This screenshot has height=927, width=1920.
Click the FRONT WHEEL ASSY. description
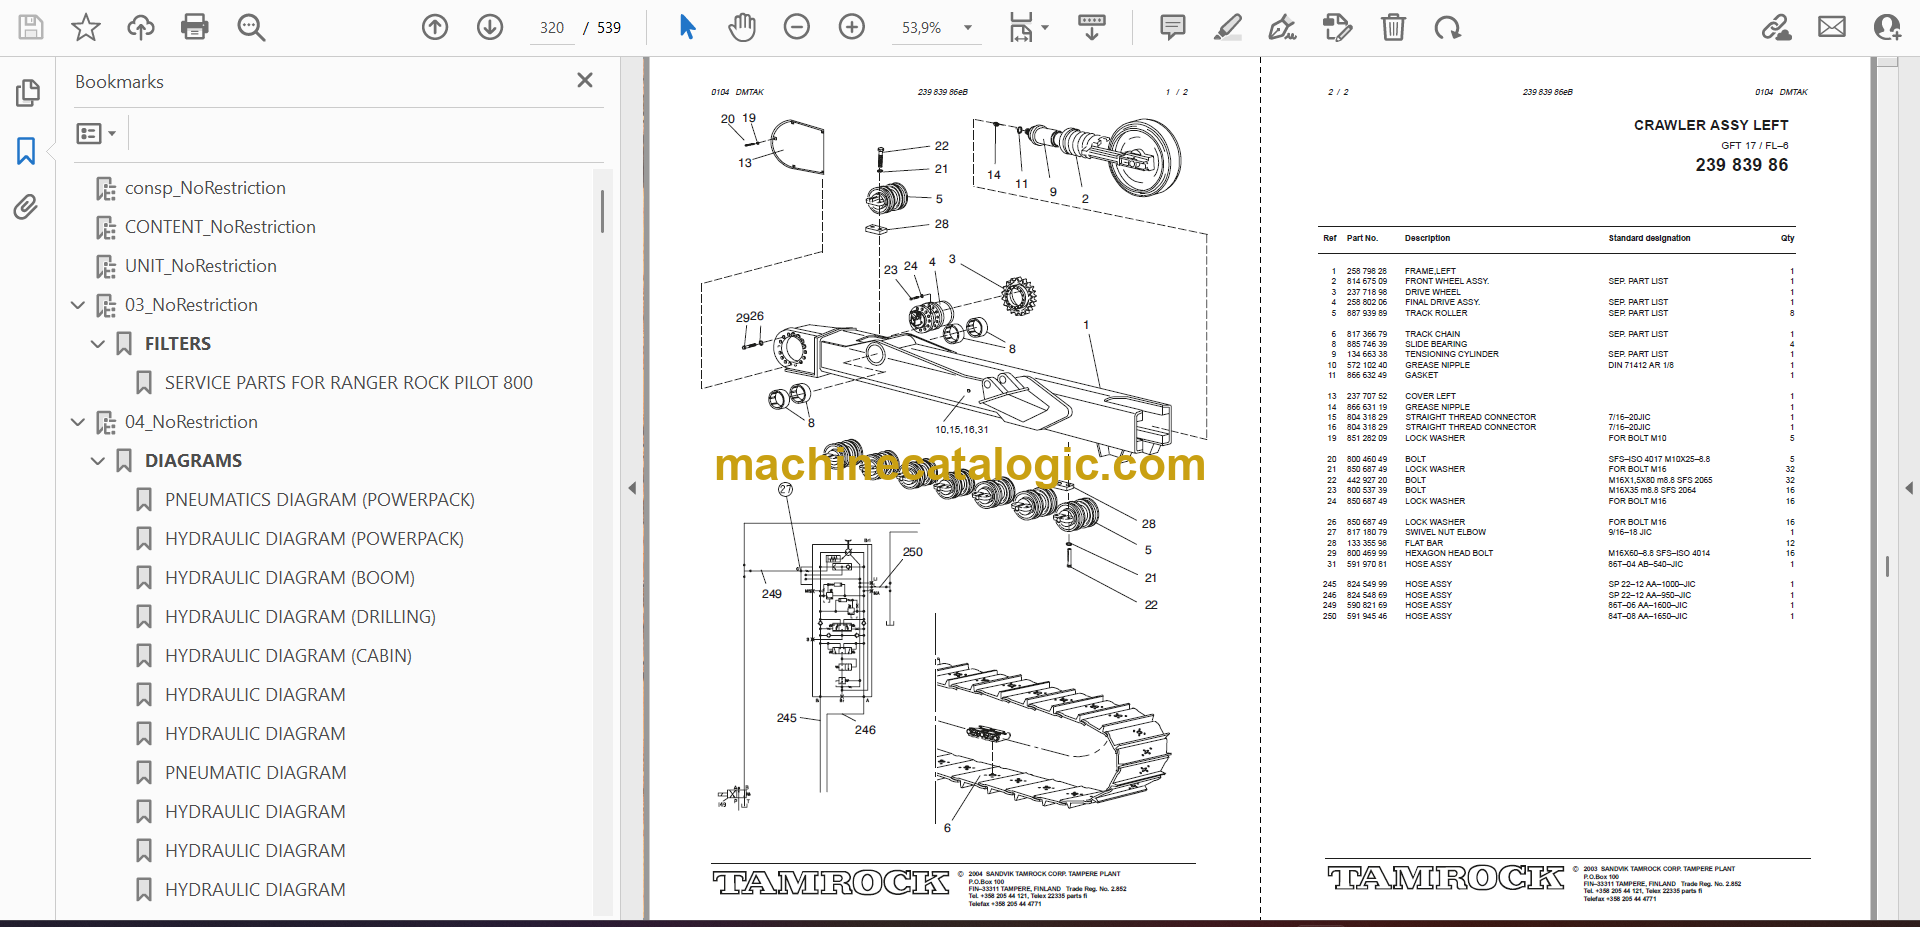click(1447, 281)
